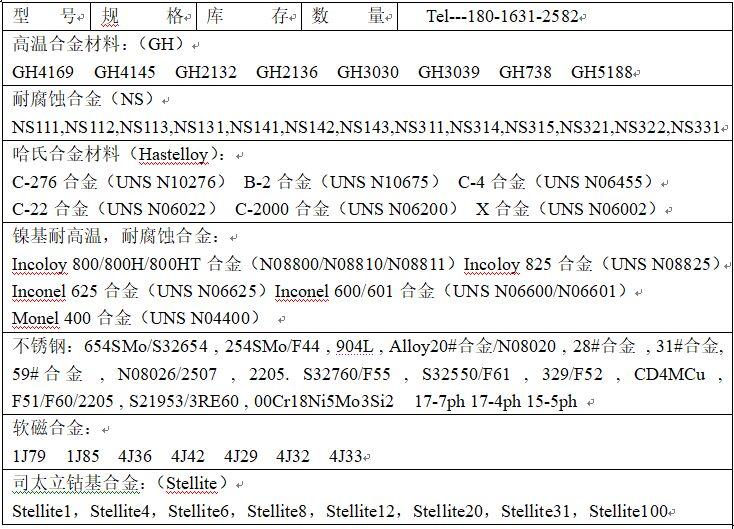Click B-2 合金 UNS N10675 entry
734x529 pixels.
pyautogui.click(x=342, y=182)
